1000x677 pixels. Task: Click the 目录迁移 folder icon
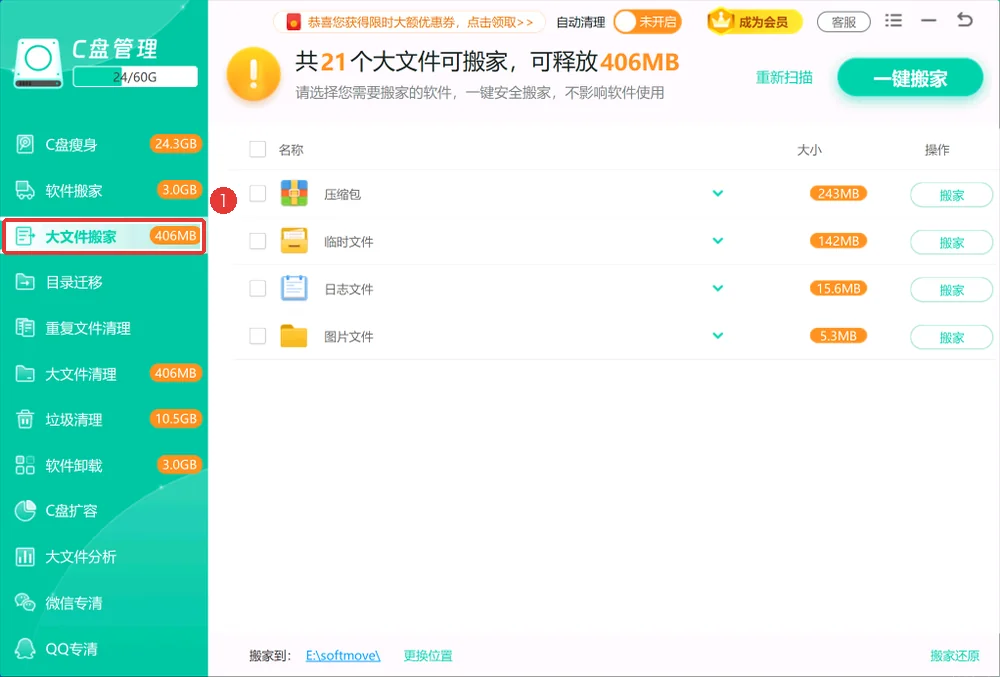(25, 282)
